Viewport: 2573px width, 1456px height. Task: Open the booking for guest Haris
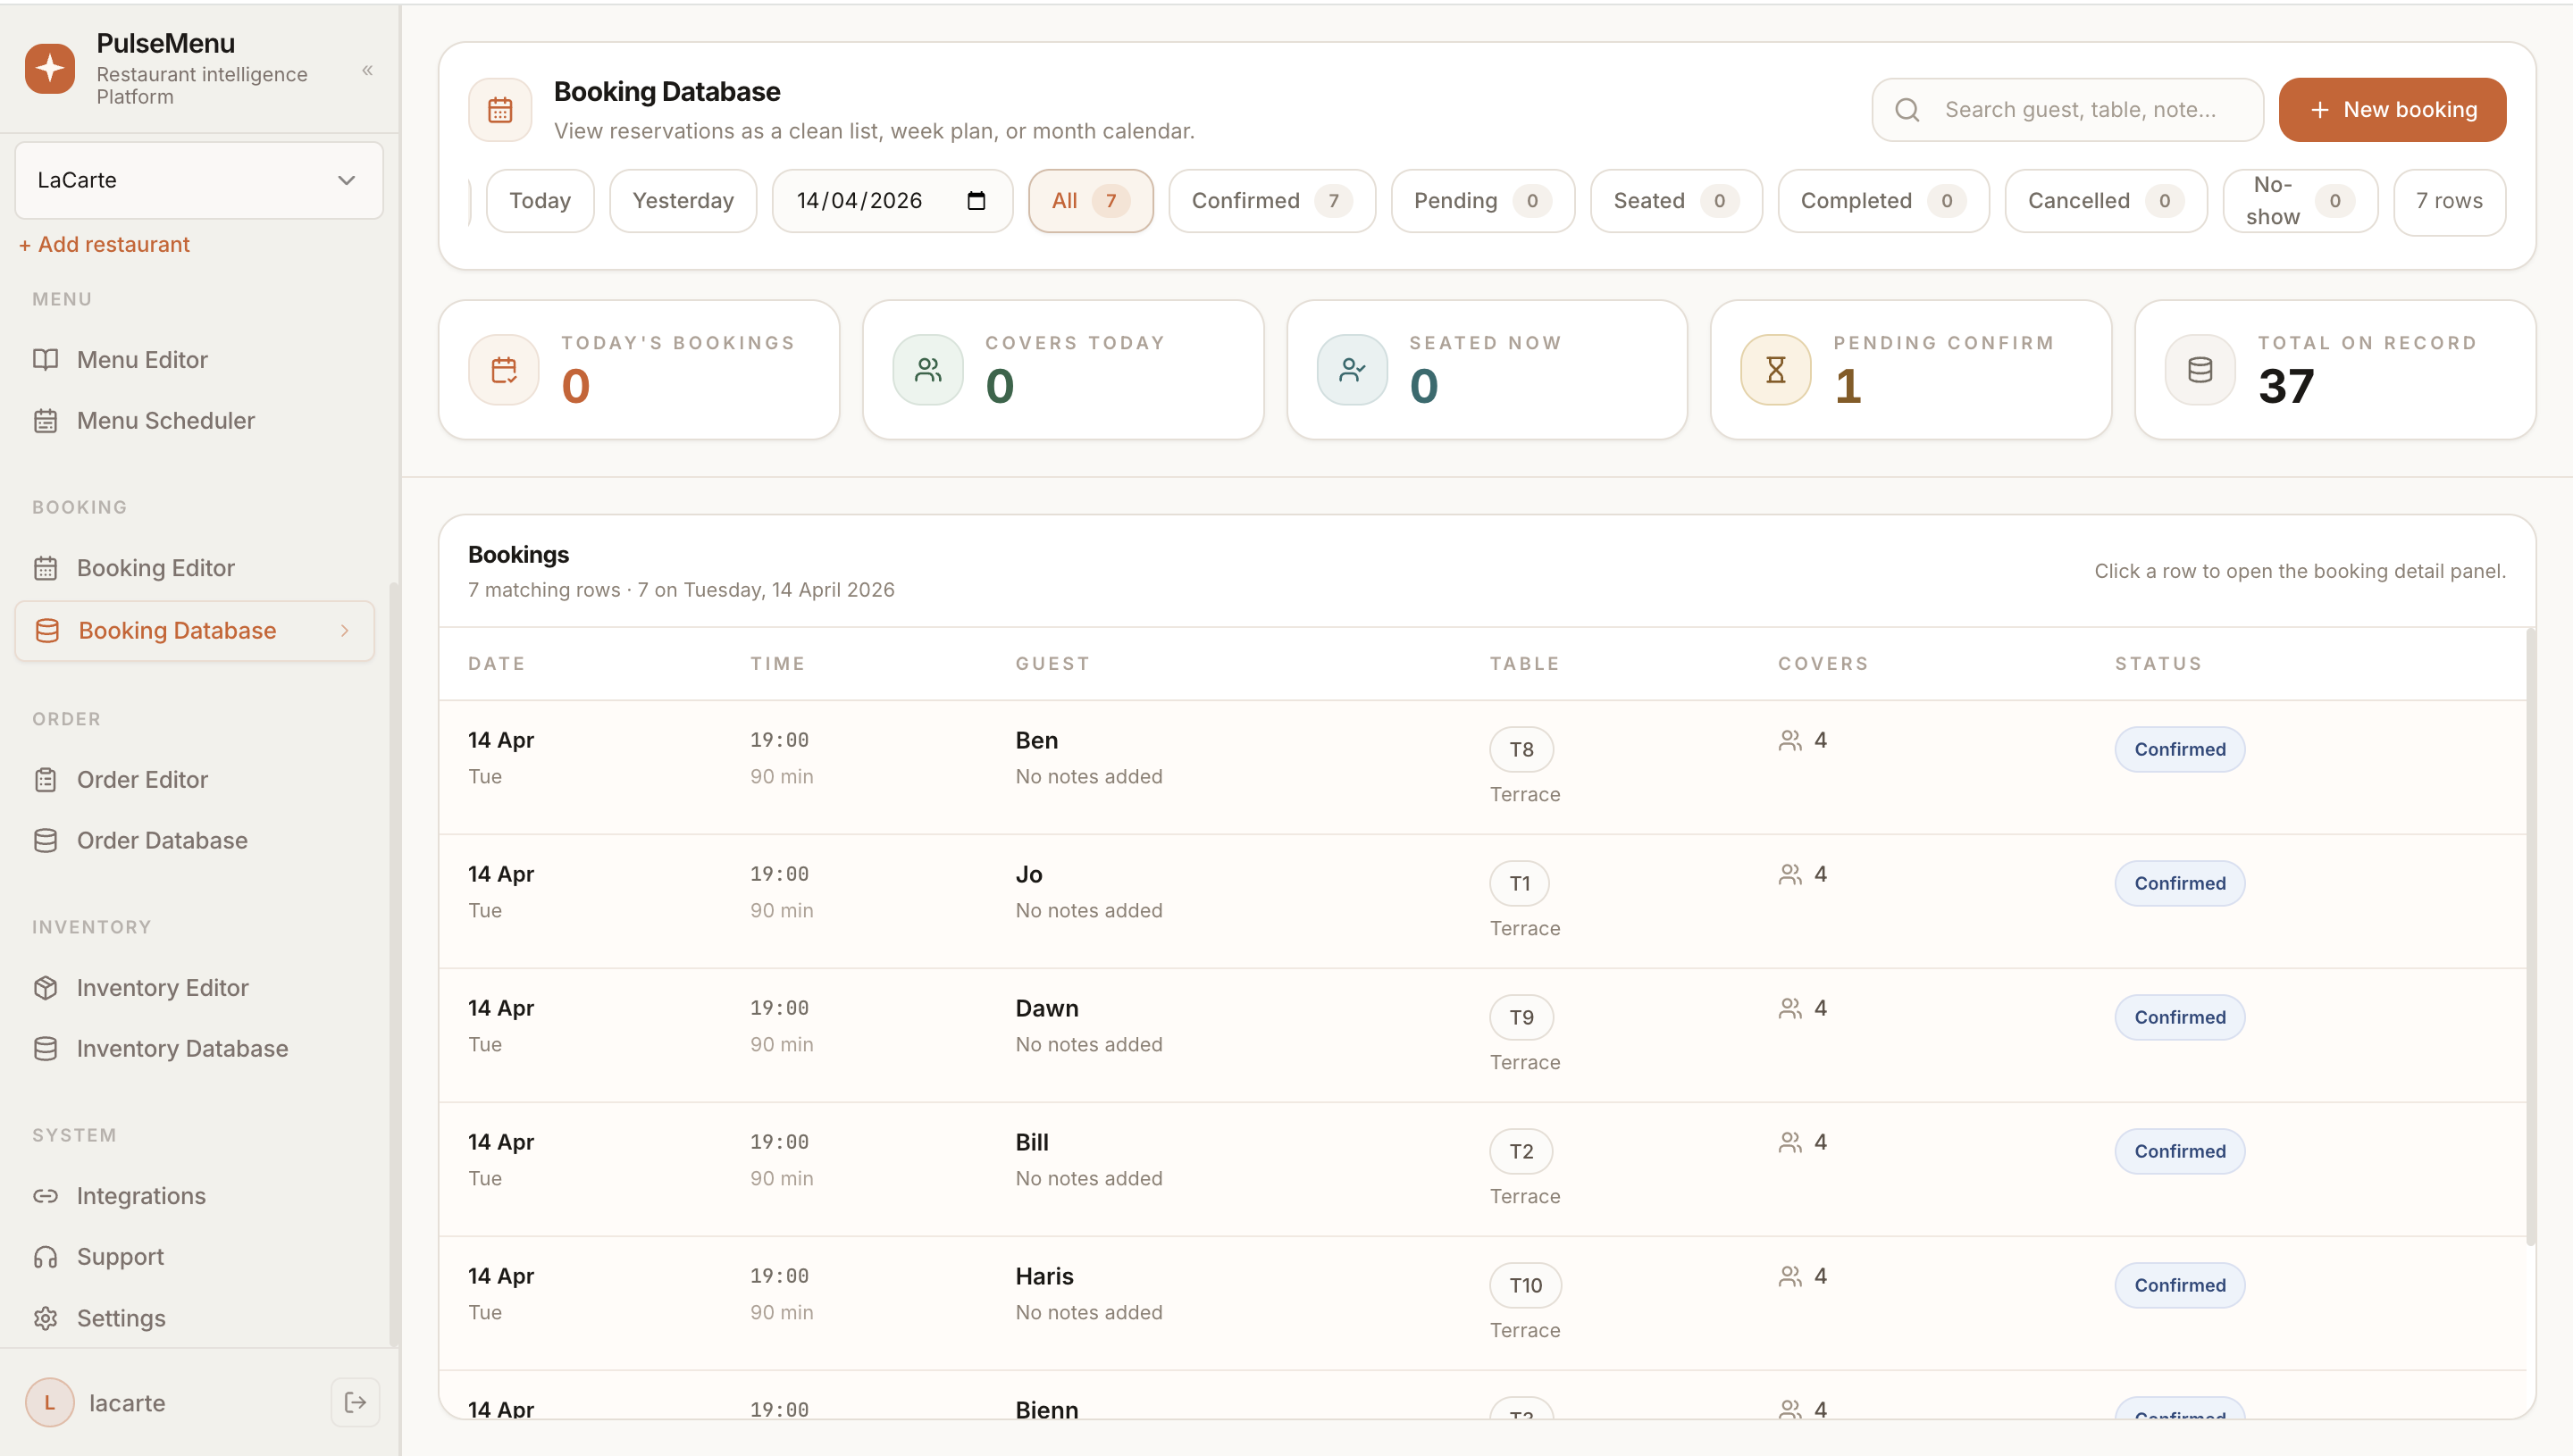[1482, 1303]
